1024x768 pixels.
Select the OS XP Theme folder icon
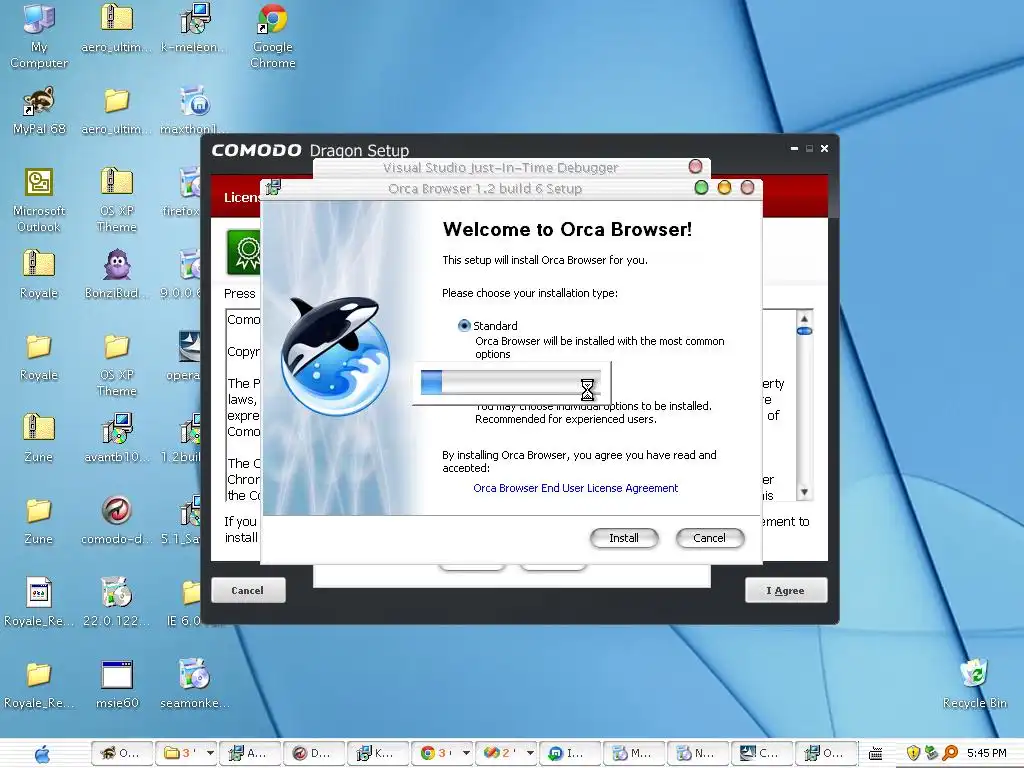(x=117, y=364)
